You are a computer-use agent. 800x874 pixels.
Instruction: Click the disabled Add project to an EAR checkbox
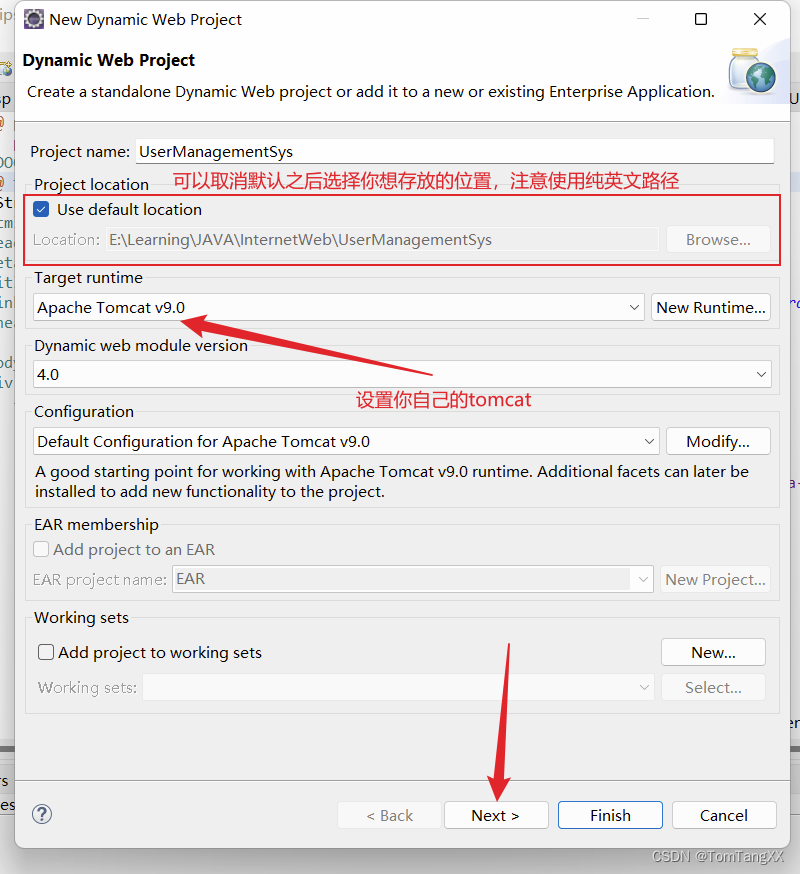(x=41, y=549)
